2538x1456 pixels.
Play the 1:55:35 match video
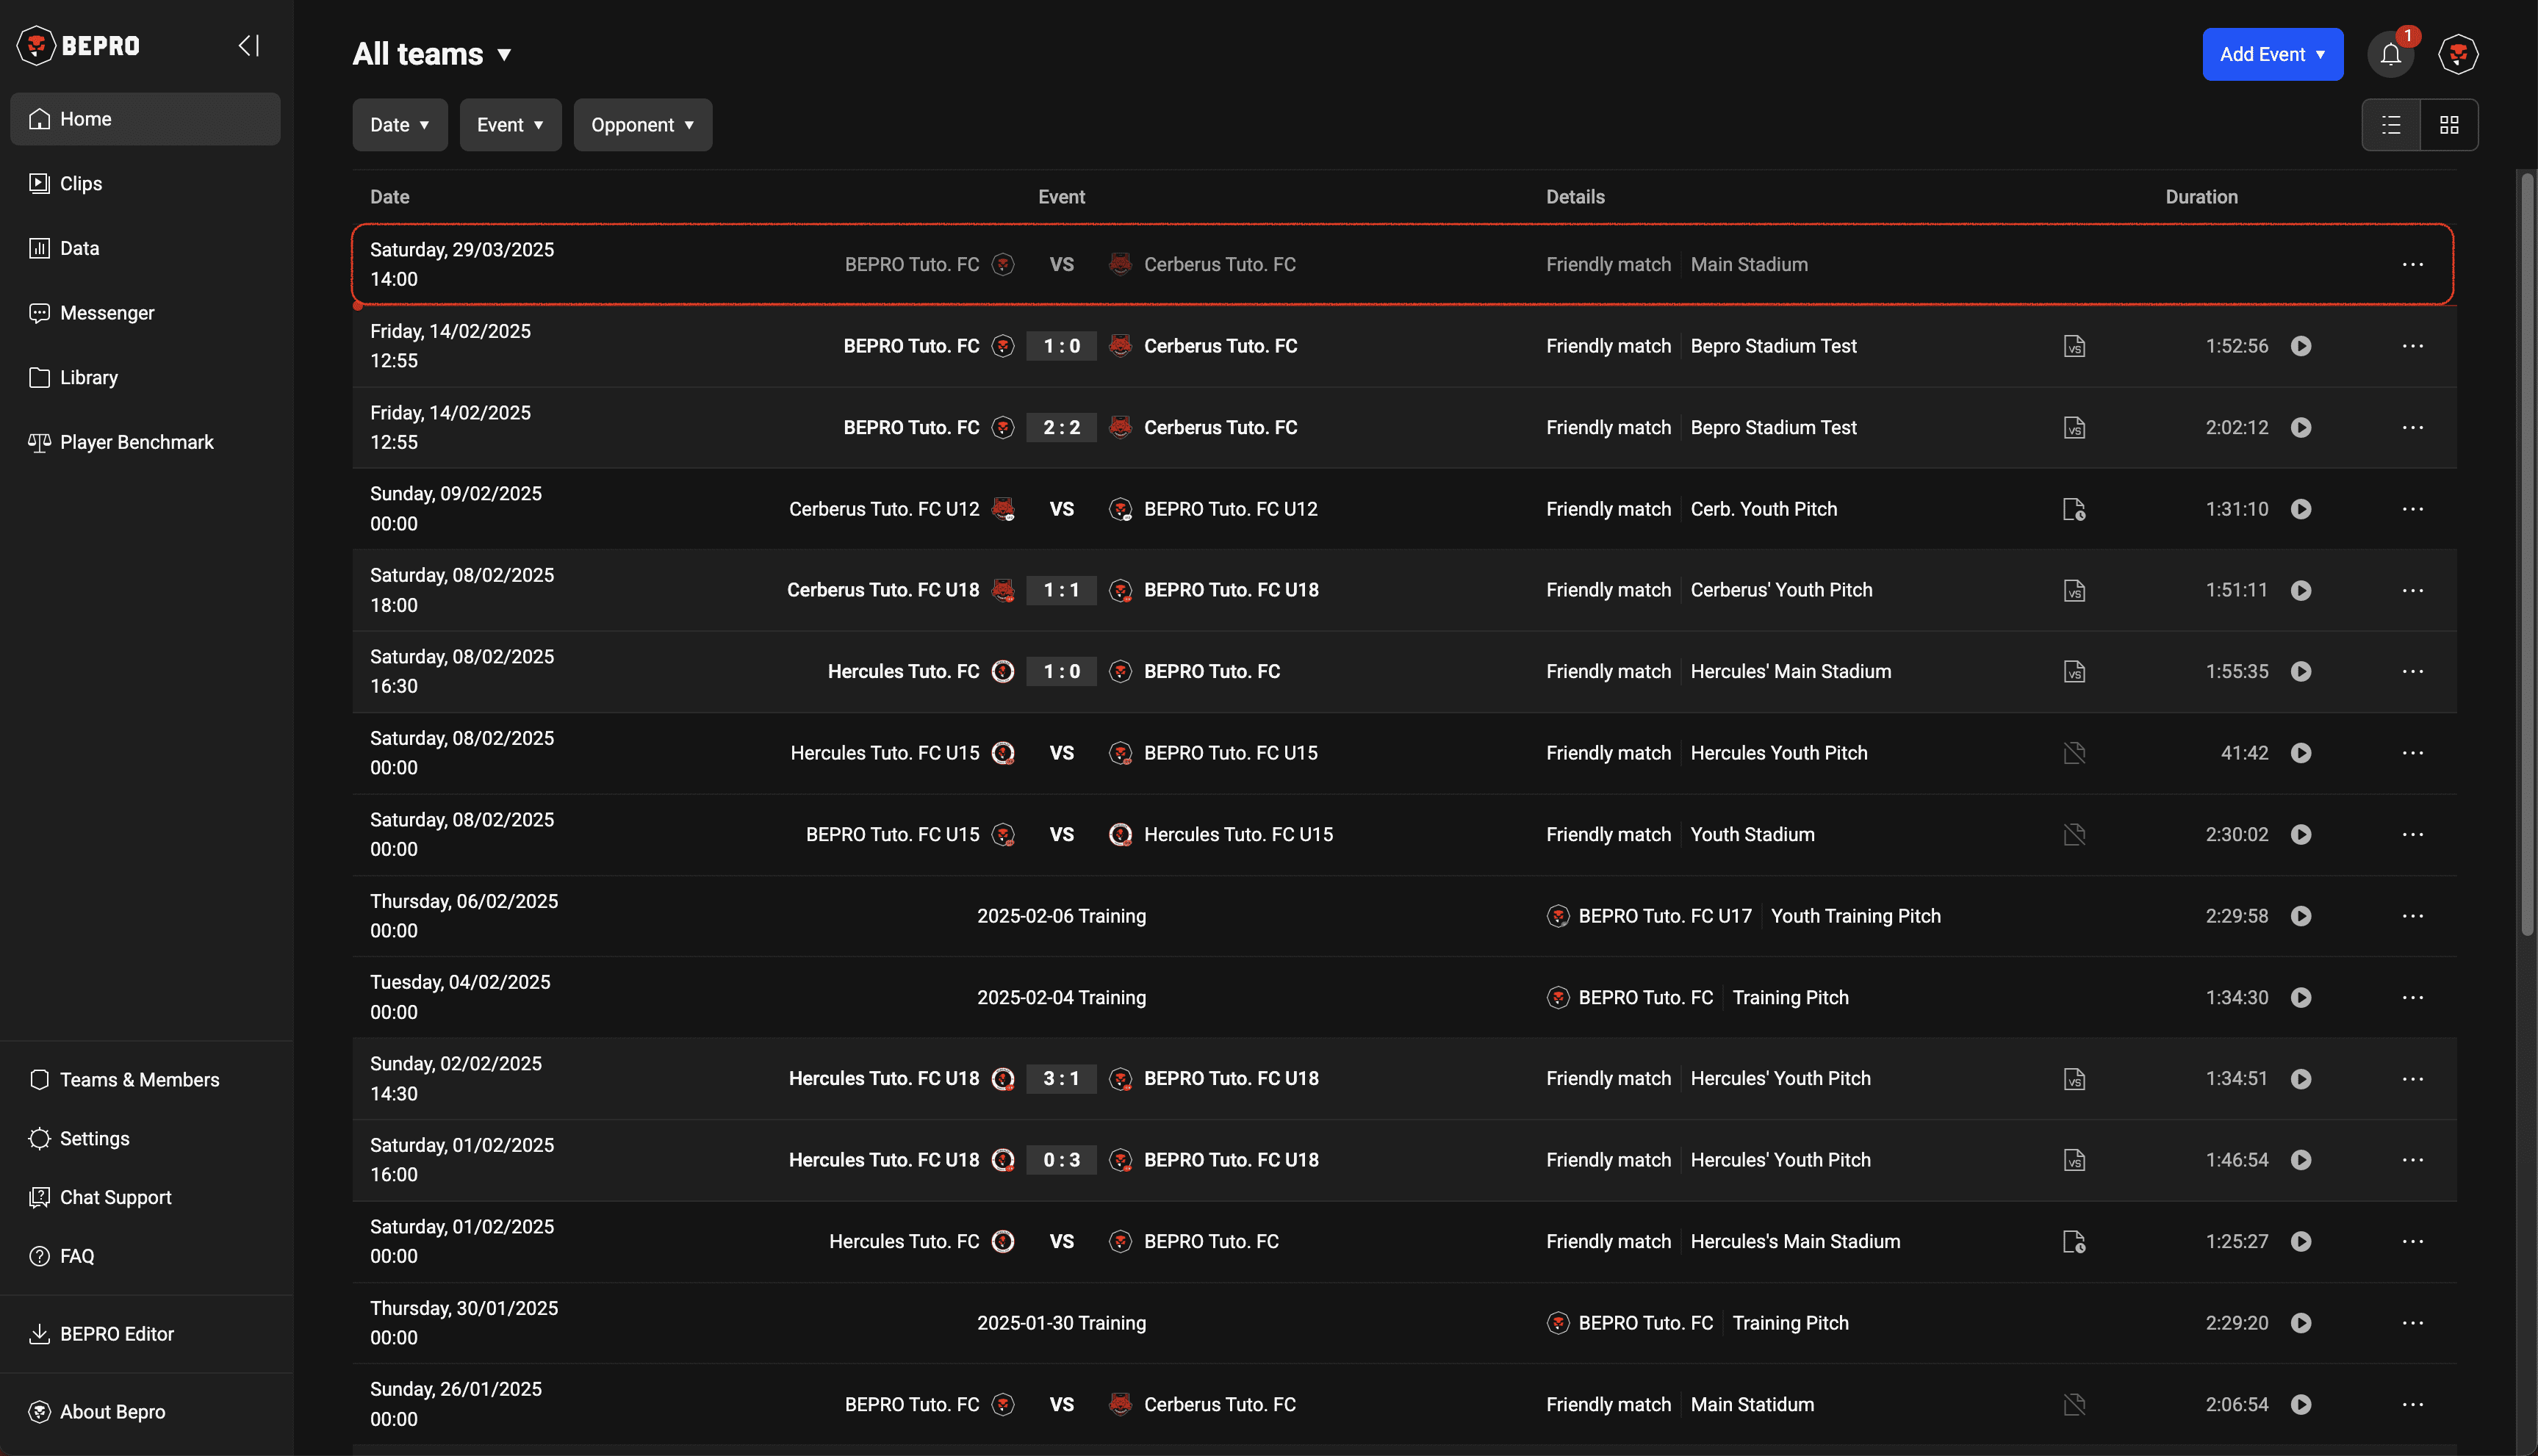pos(2301,672)
